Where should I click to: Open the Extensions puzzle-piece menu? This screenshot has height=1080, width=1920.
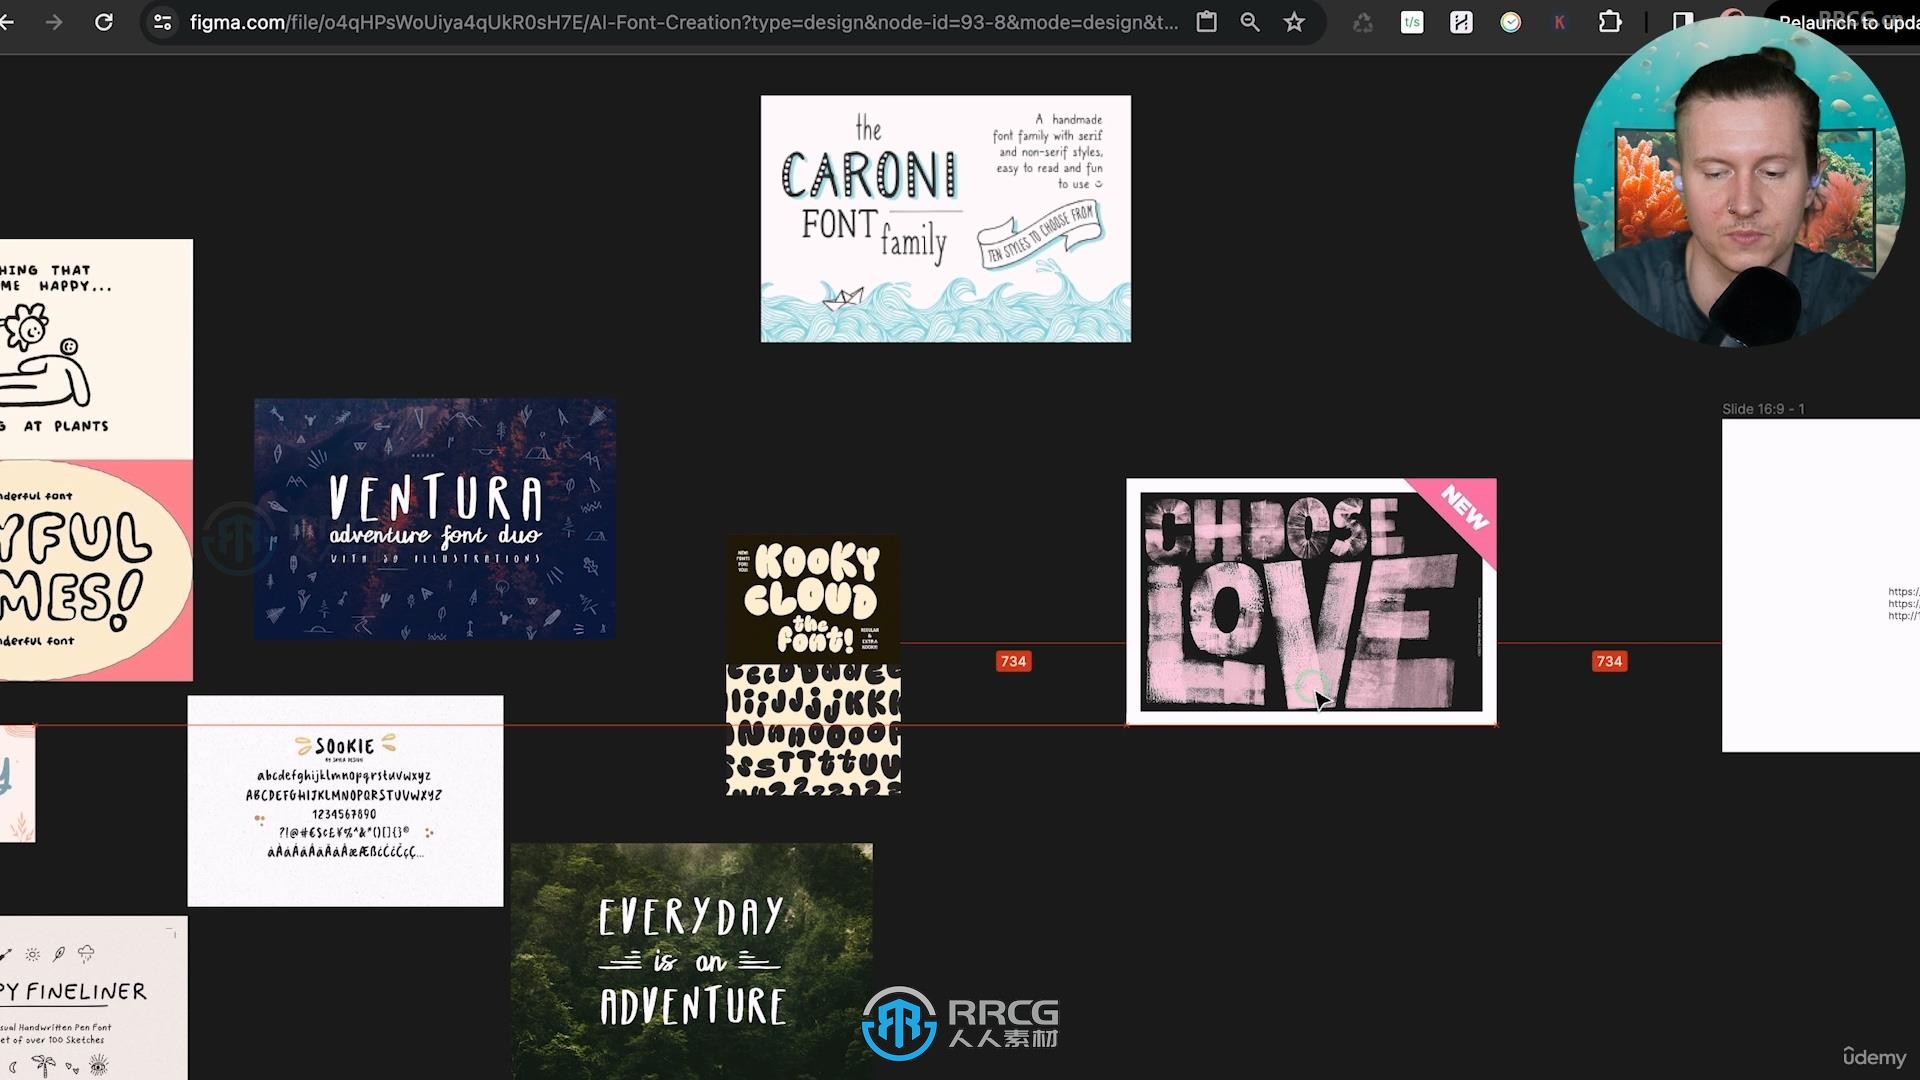click(1610, 22)
